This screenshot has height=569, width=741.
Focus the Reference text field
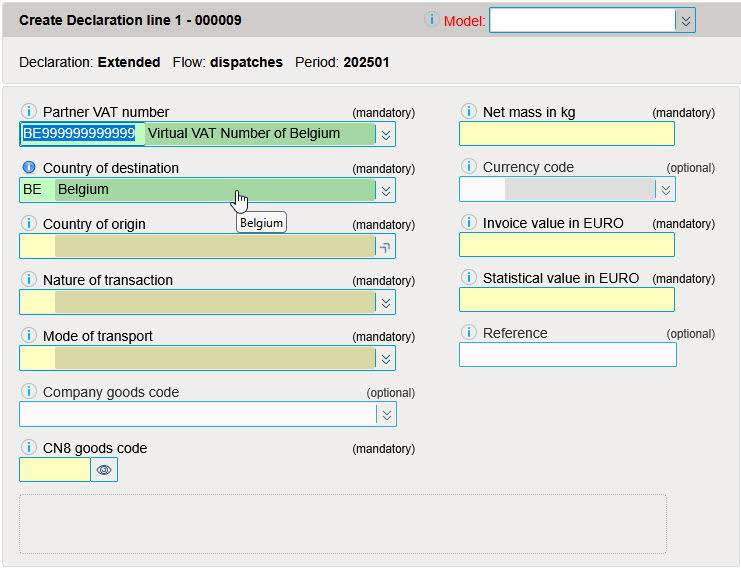567,355
